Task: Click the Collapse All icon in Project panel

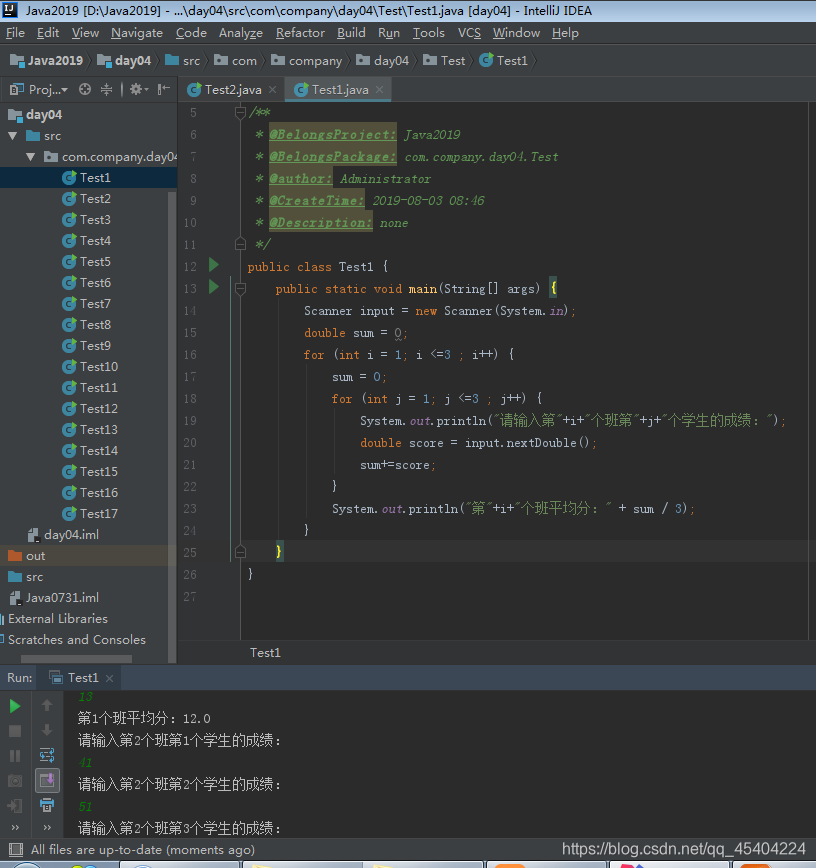Action: (x=106, y=89)
